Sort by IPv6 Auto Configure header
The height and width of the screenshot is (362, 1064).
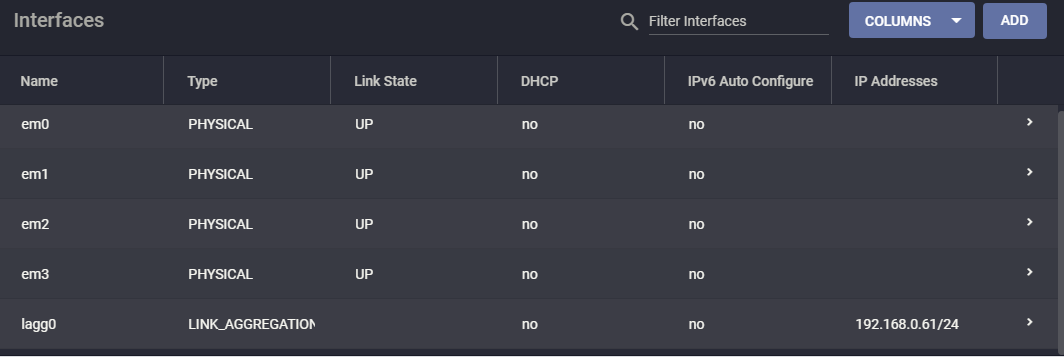click(750, 81)
